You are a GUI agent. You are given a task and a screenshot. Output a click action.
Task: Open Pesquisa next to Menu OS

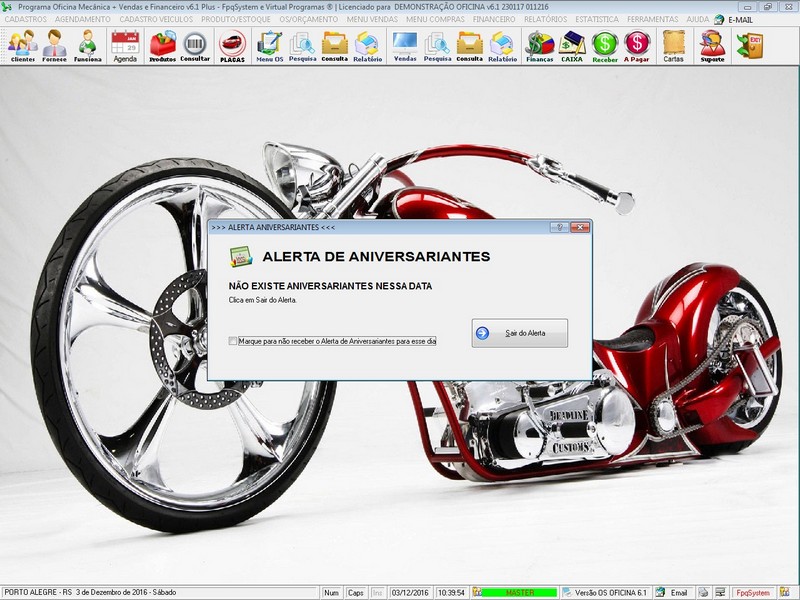pyautogui.click(x=303, y=46)
